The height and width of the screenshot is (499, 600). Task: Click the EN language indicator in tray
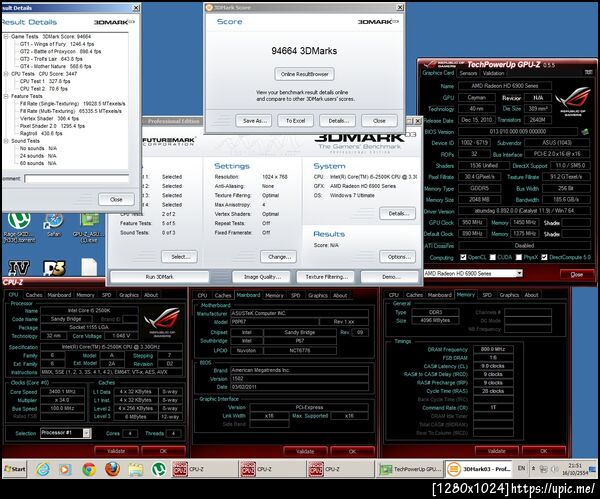coord(521,468)
